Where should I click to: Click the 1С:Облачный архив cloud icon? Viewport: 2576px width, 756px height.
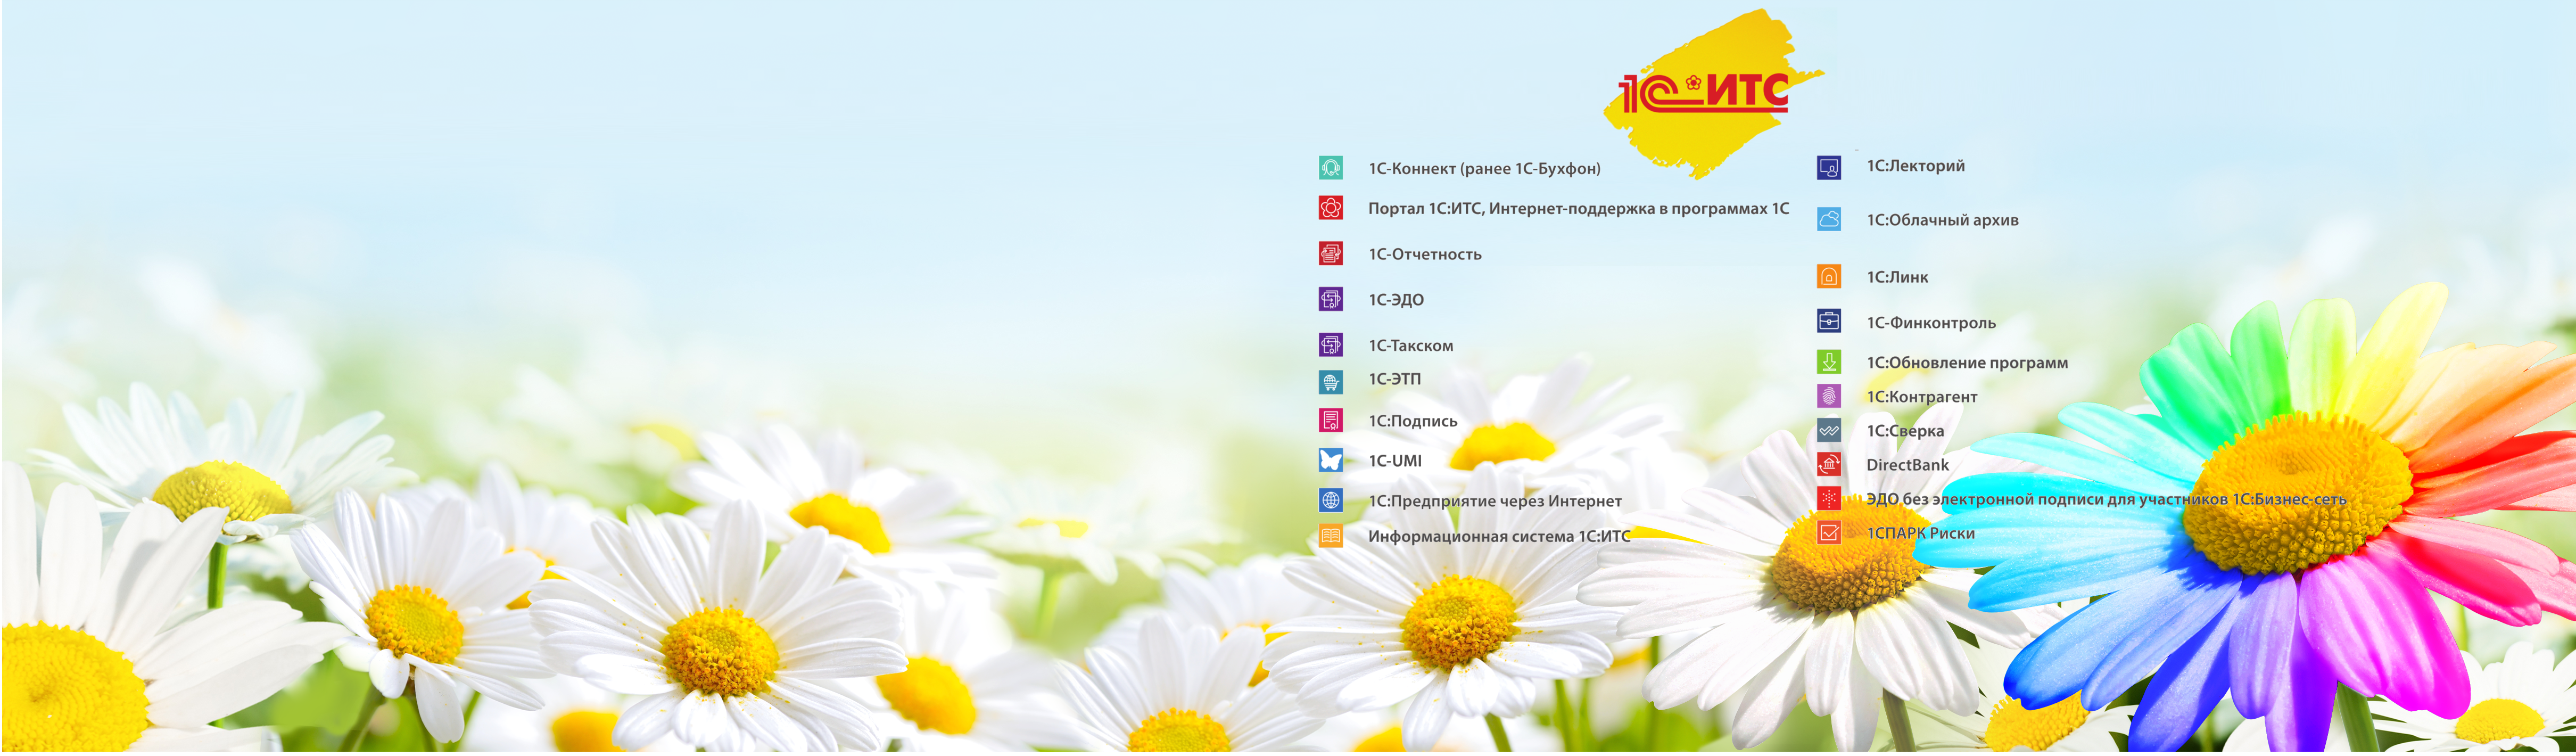pyautogui.click(x=1828, y=219)
